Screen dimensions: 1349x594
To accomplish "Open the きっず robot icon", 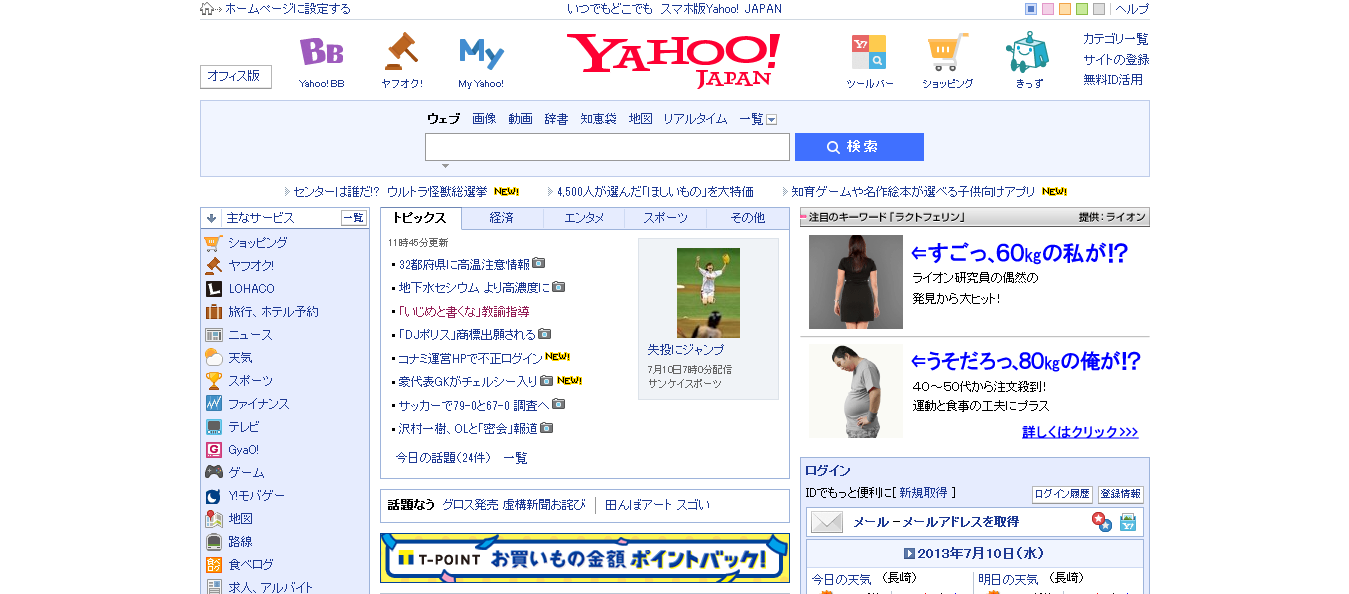I will pyautogui.click(x=1028, y=52).
